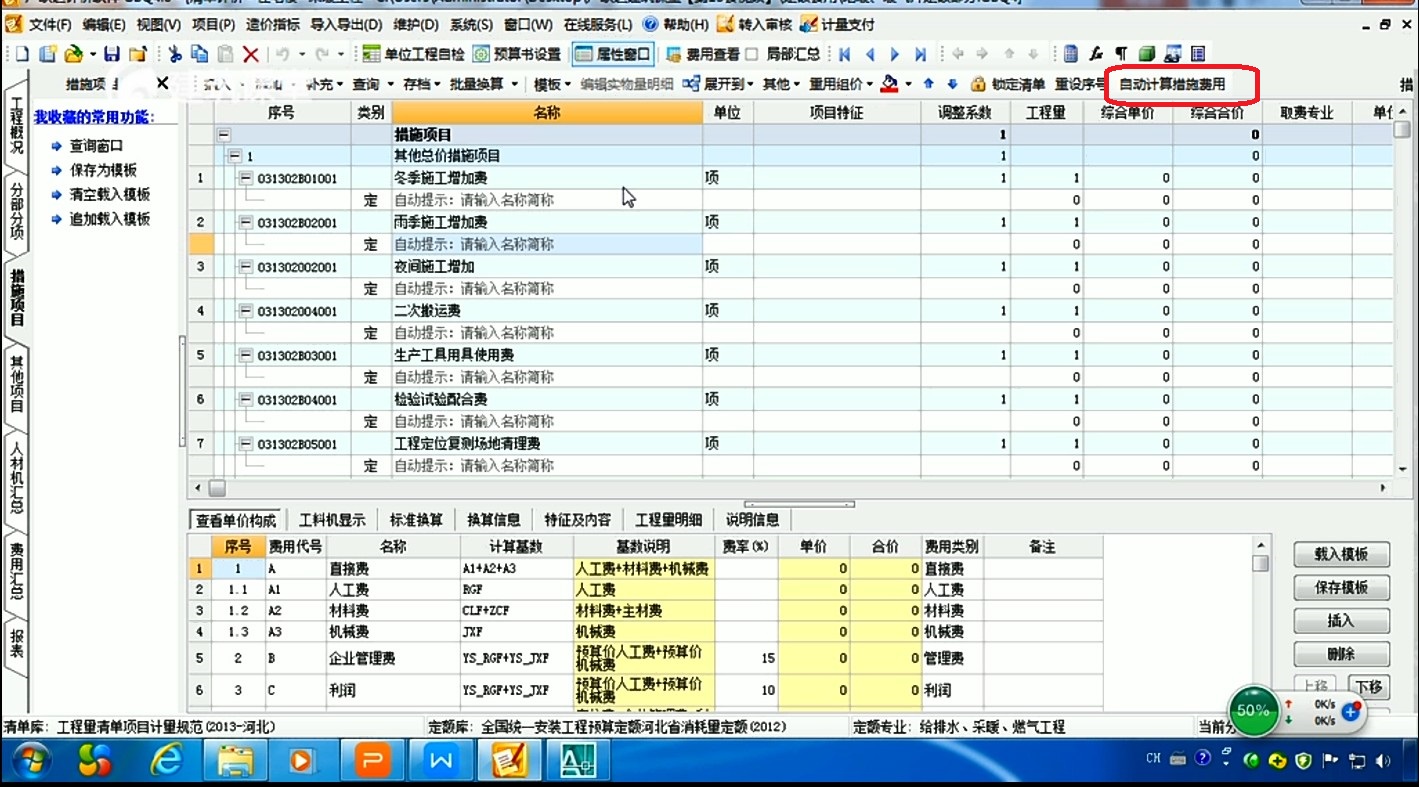This screenshot has height=787, width=1419.
Task: Run 单位工程自检 self-check
Action: click(x=413, y=54)
